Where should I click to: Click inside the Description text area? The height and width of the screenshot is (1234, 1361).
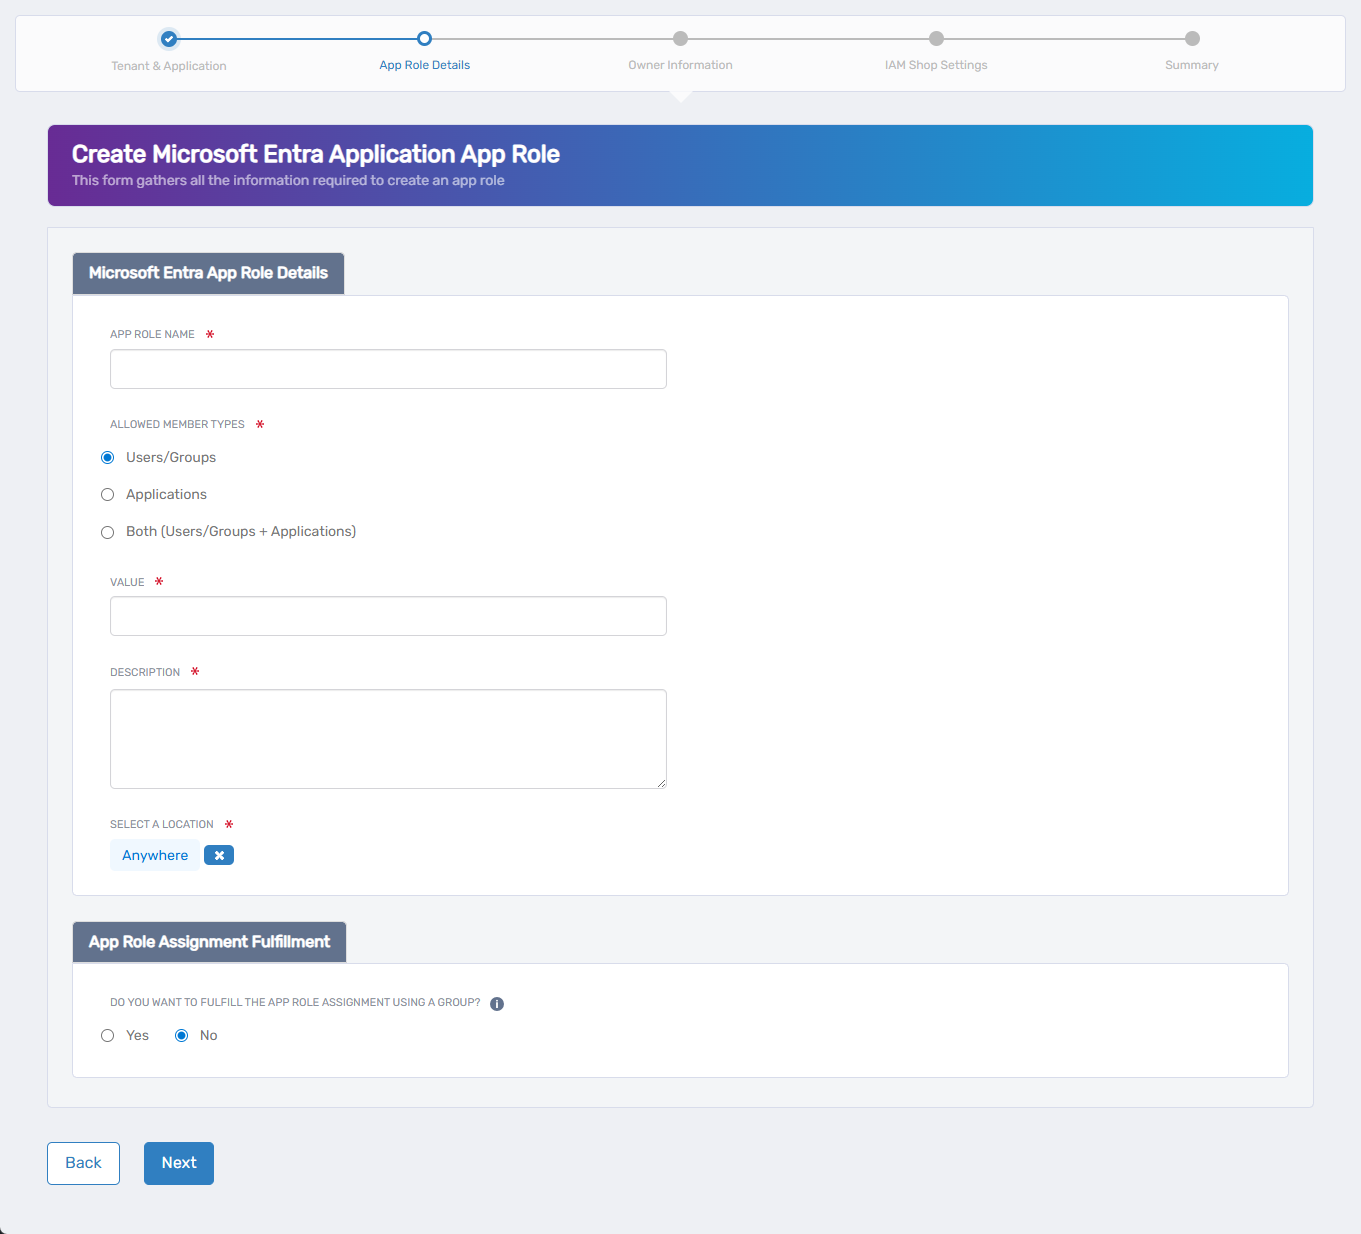click(x=388, y=738)
